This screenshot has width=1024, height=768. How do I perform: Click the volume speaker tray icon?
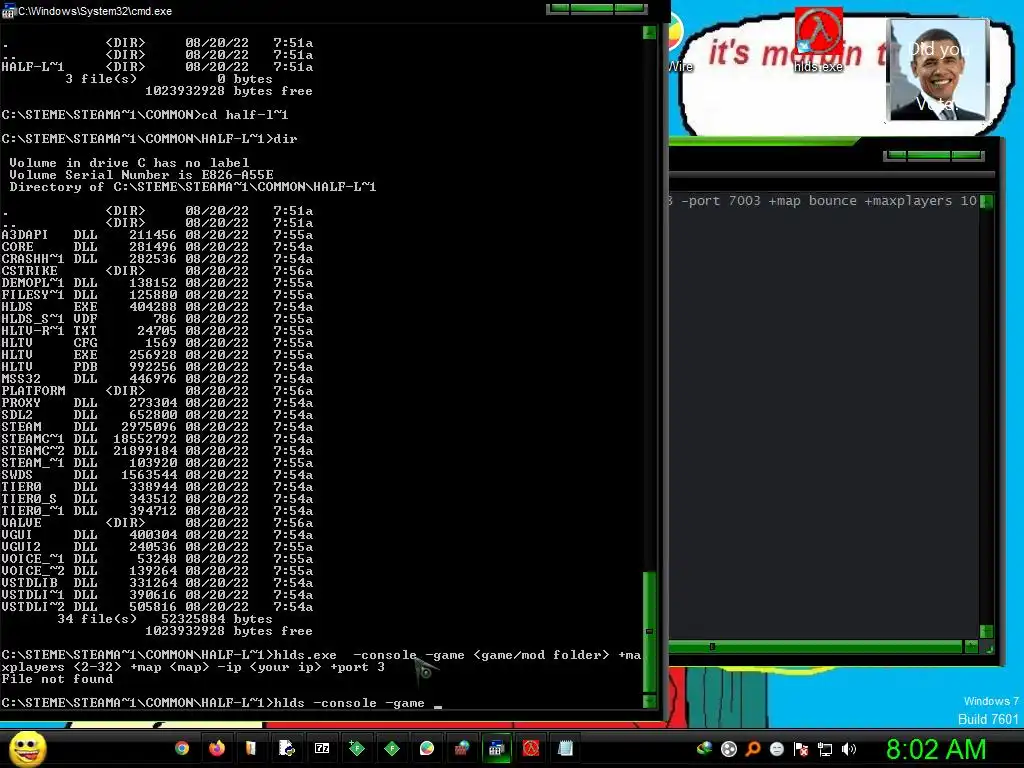[x=849, y=749]
